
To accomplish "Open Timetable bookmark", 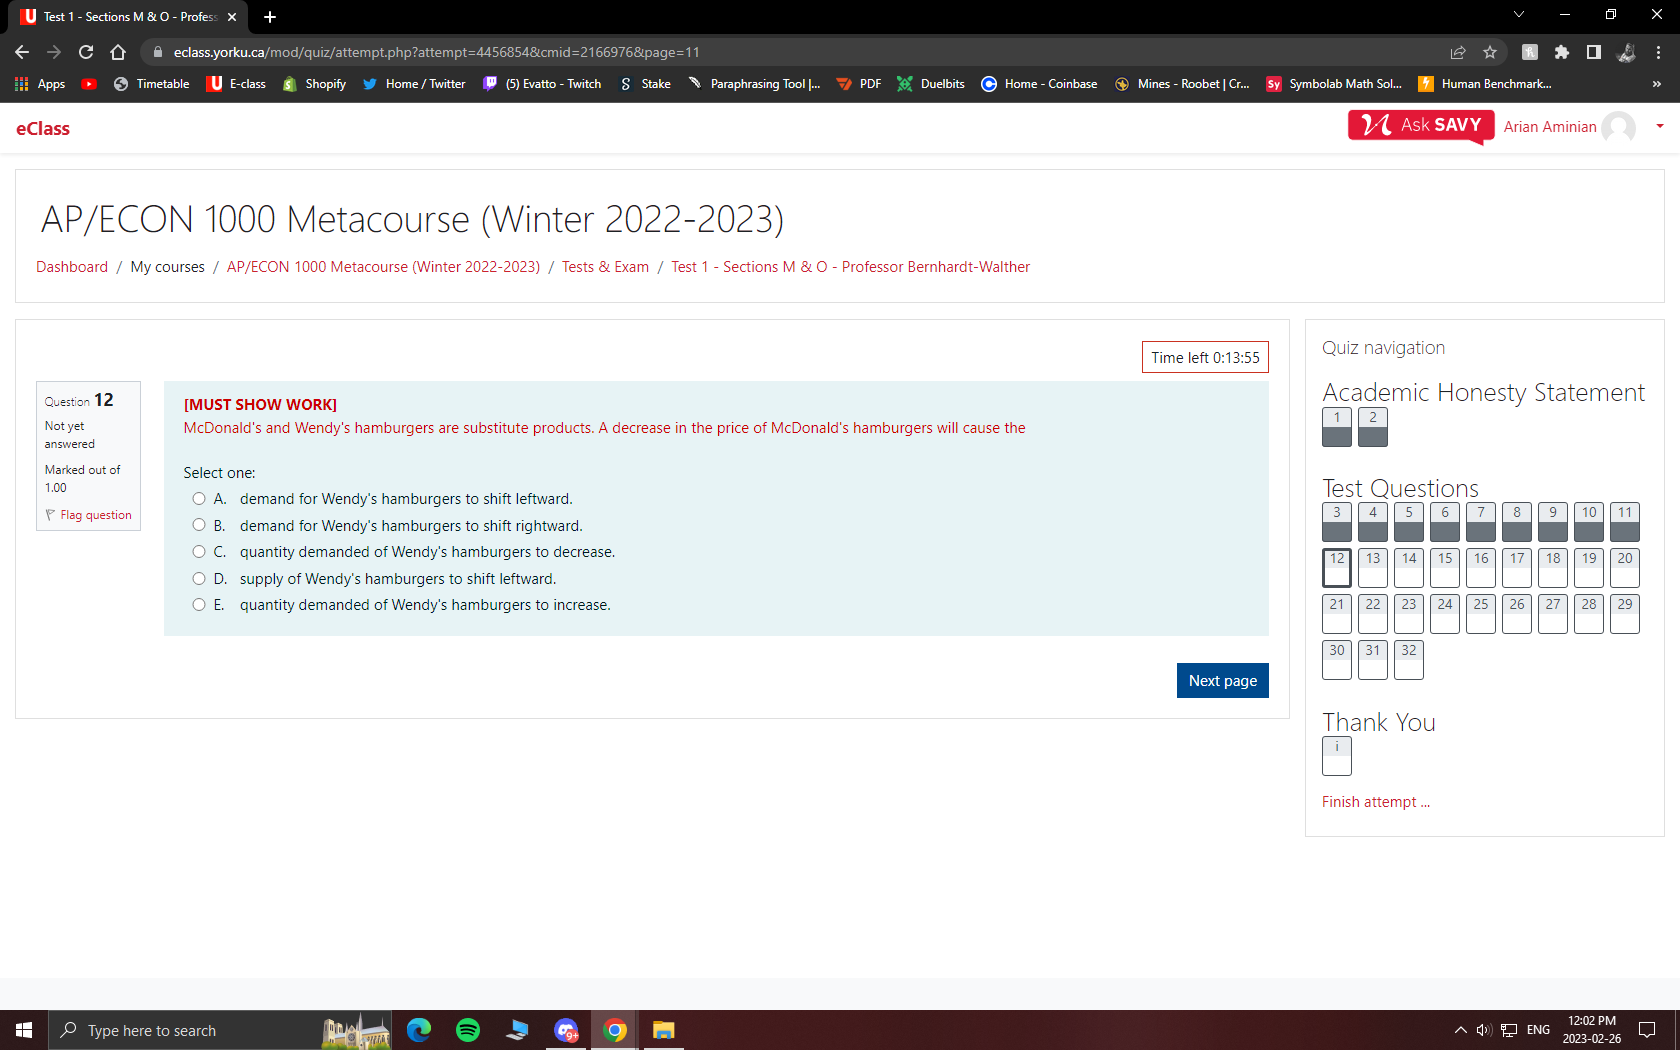I will (152, 84).
